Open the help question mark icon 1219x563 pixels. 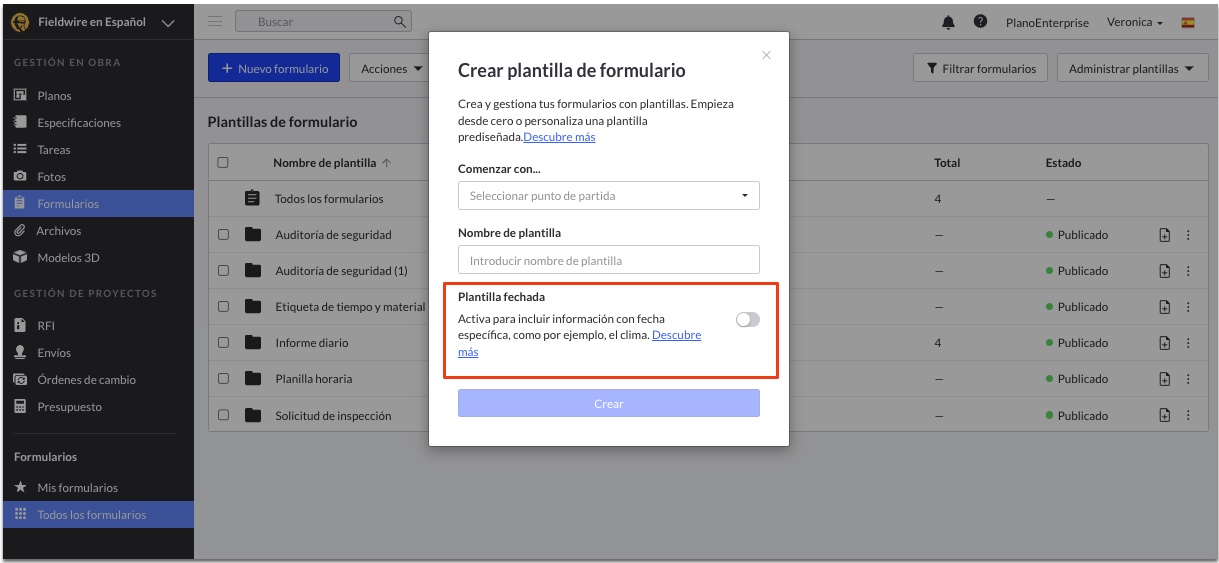coord(980,22)
